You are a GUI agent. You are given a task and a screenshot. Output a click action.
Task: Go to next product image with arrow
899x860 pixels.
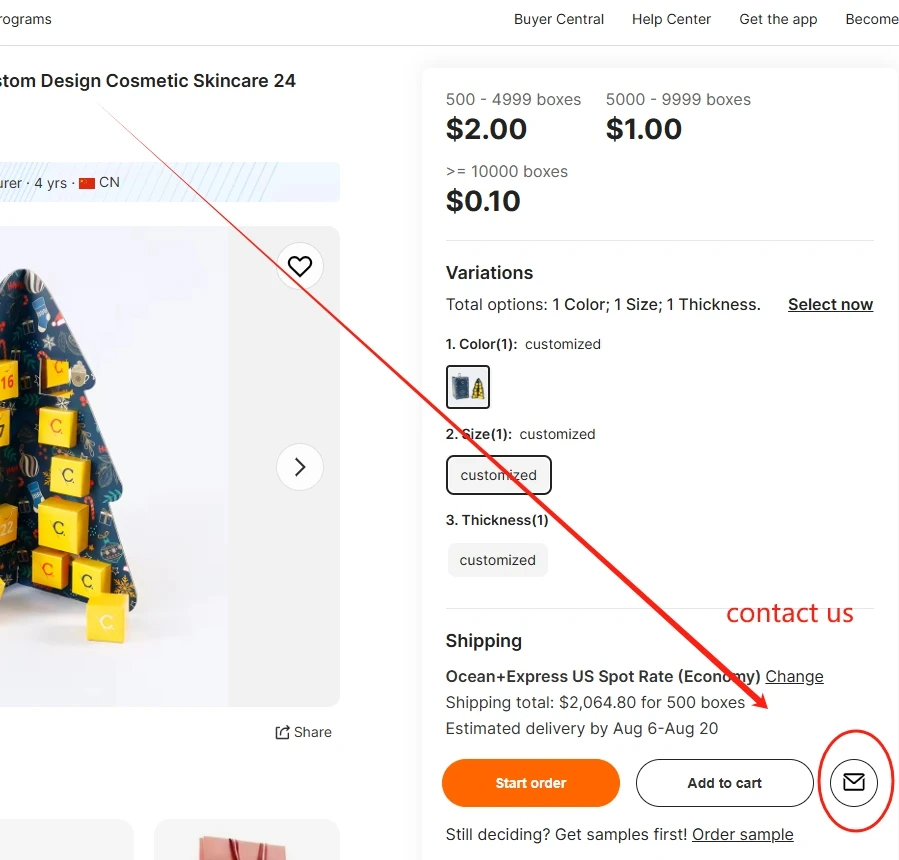(x=300, y=466)
